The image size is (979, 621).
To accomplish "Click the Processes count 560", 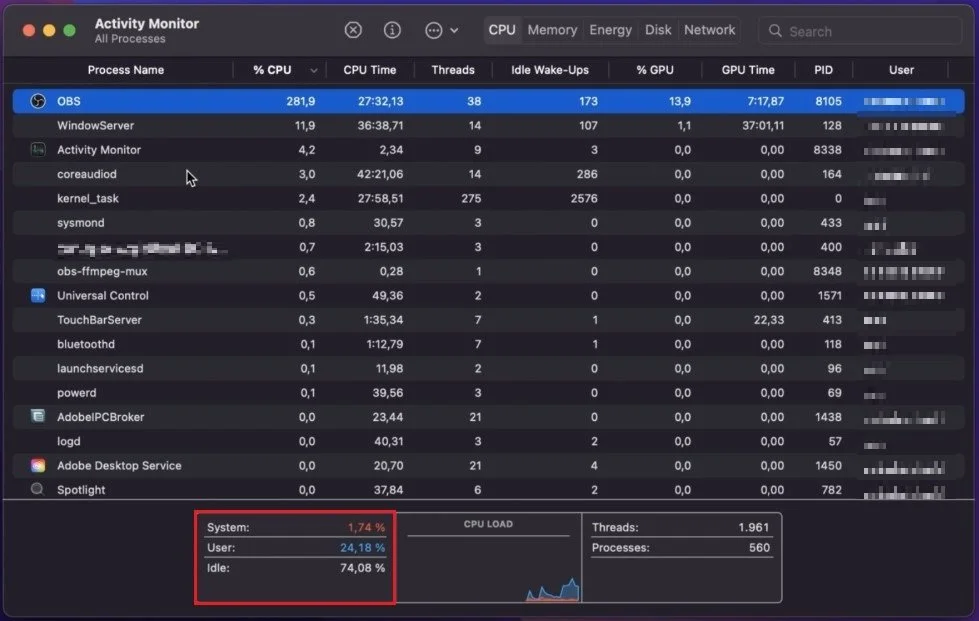I will [759, 548].
